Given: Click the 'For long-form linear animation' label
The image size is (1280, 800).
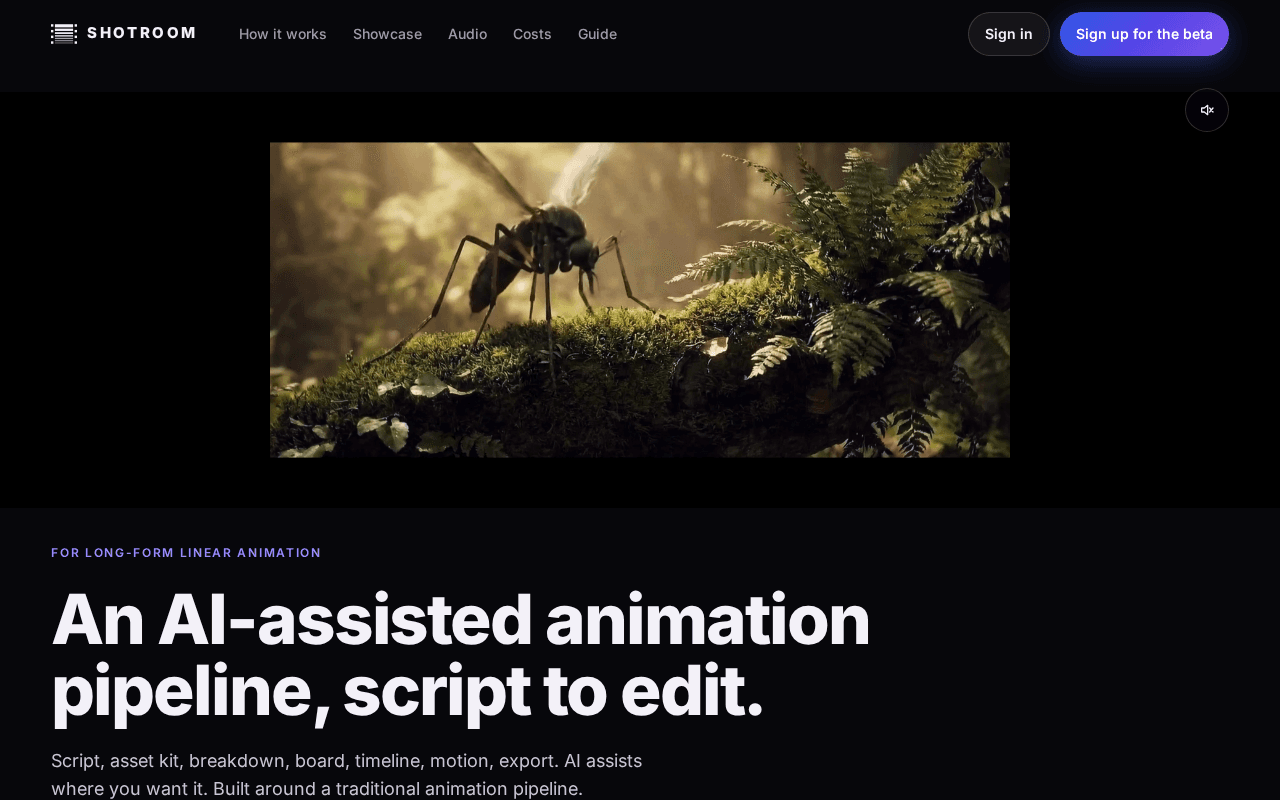Looking at the screenshot, I should (x=186, y=553).
